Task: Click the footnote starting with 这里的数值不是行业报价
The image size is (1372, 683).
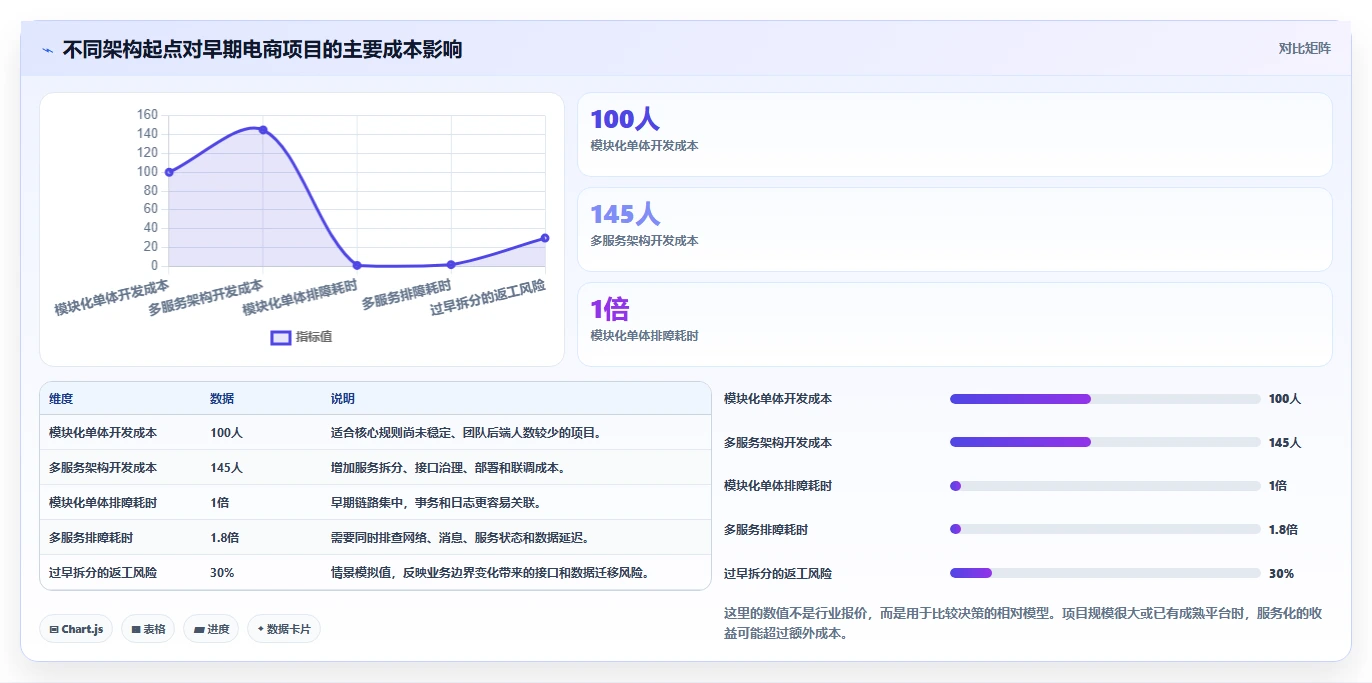Action: tap(1023, 623)
